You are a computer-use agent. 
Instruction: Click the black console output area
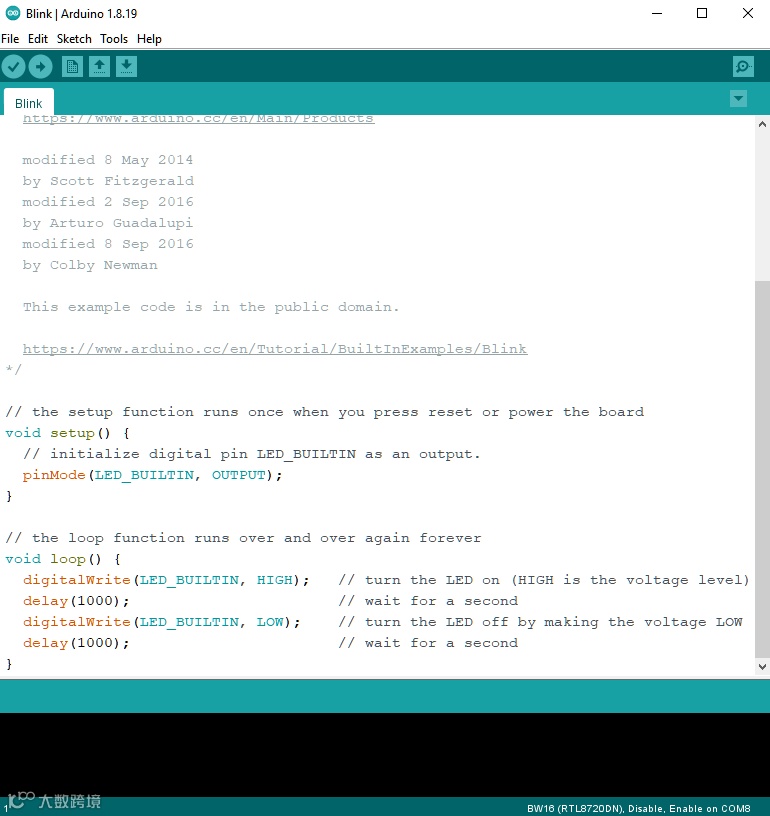tap(385, 755)
